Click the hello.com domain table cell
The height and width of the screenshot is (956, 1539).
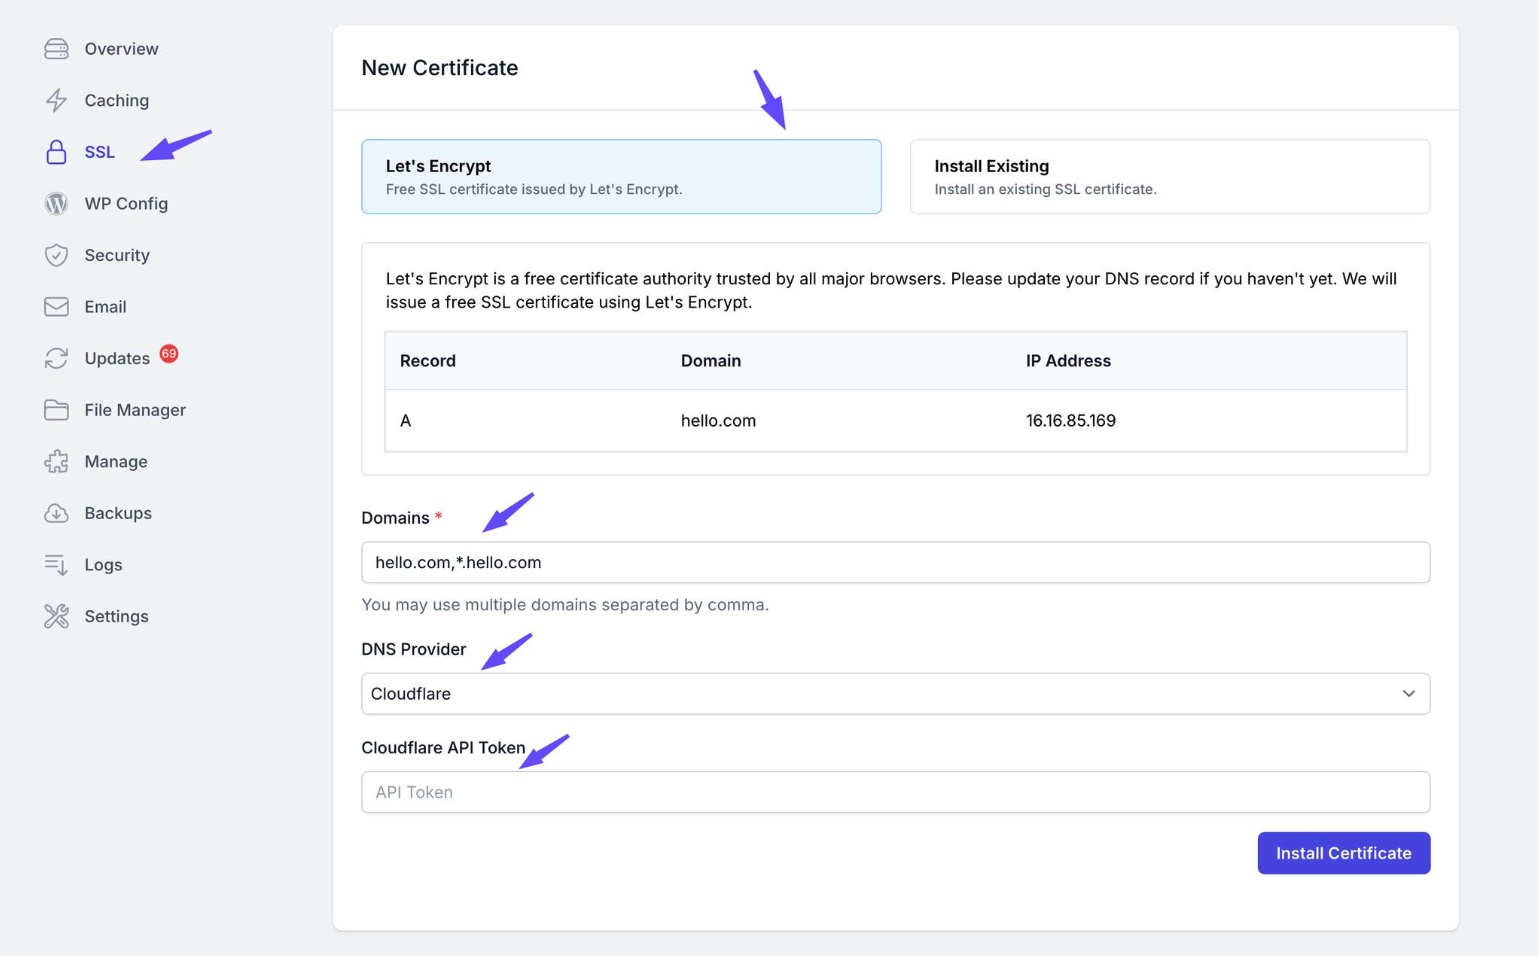point(718,421)
